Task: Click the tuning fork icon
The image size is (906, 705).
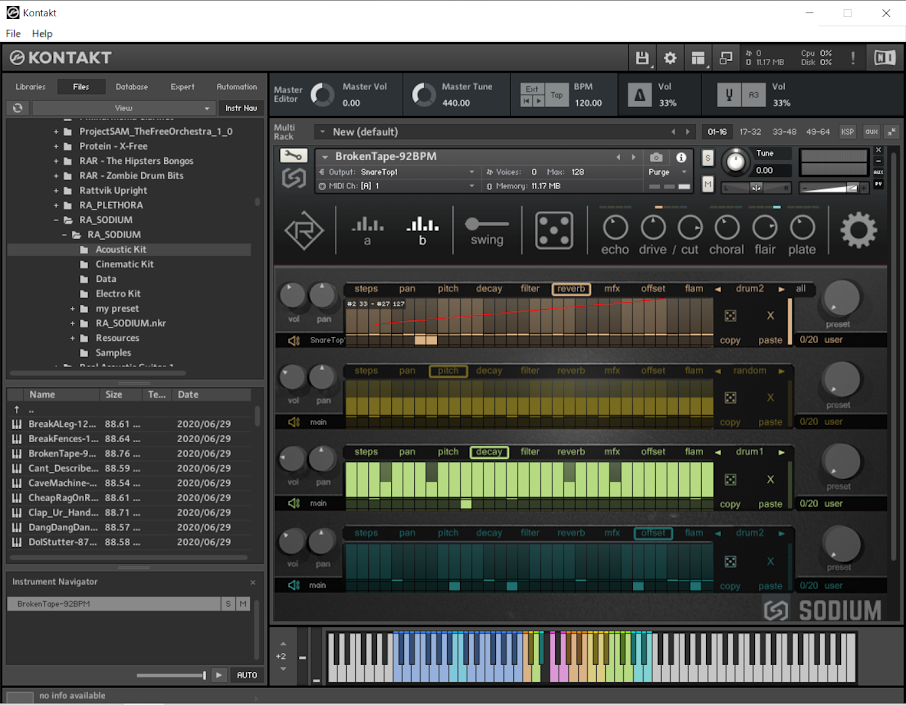Action: (x=729, y=94)
